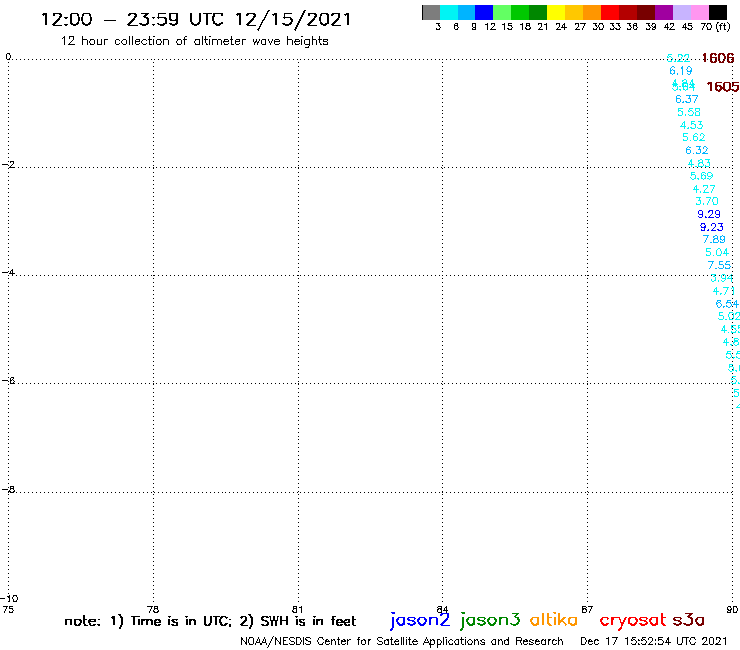Click the time marker '1606'
The width and height of the screenshot is (740, 650).
click(x=718, y=58)
